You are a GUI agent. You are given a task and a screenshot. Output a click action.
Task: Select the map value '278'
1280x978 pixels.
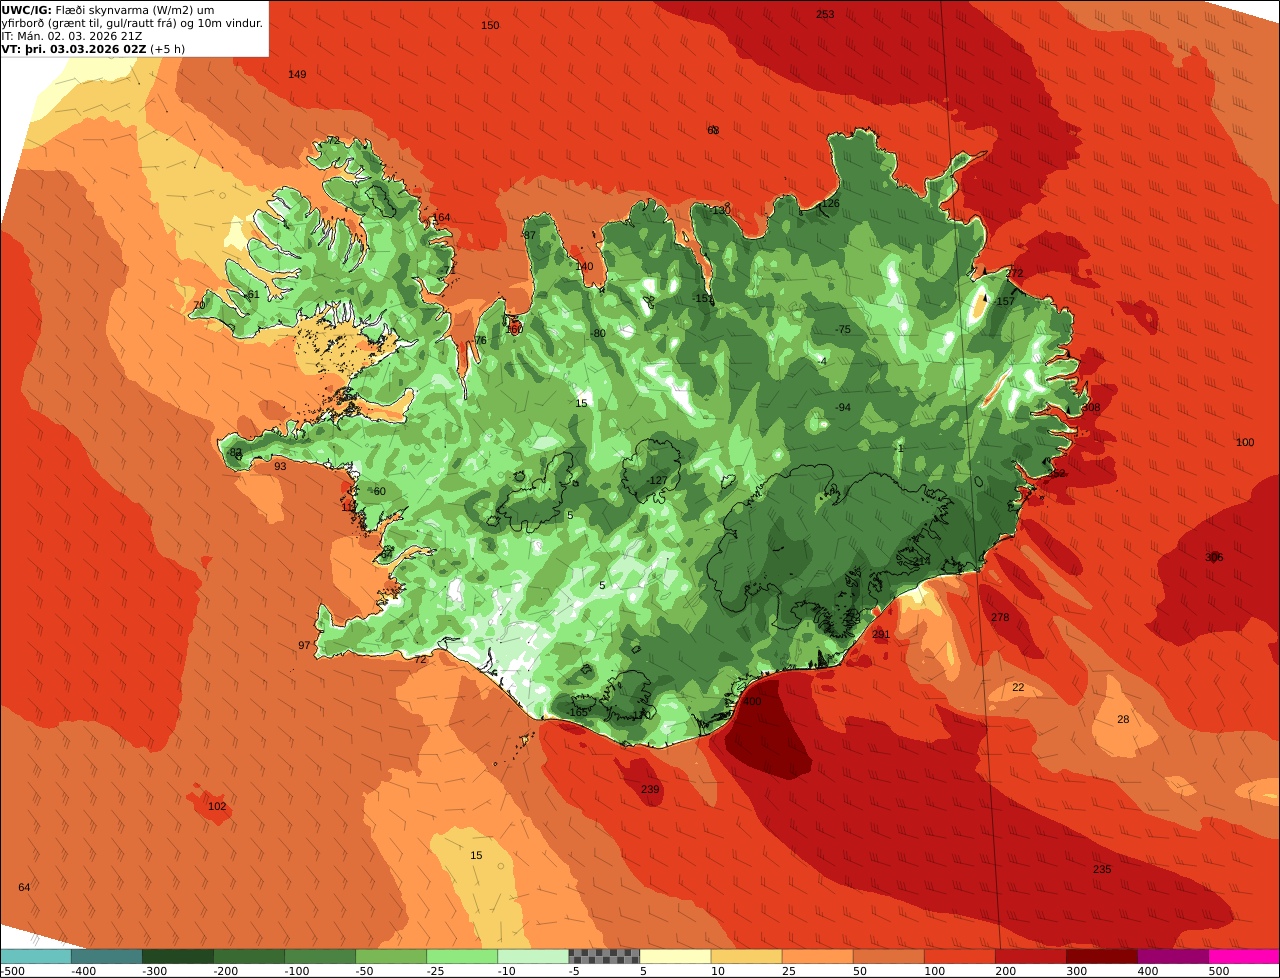(x=1000, y=618)
